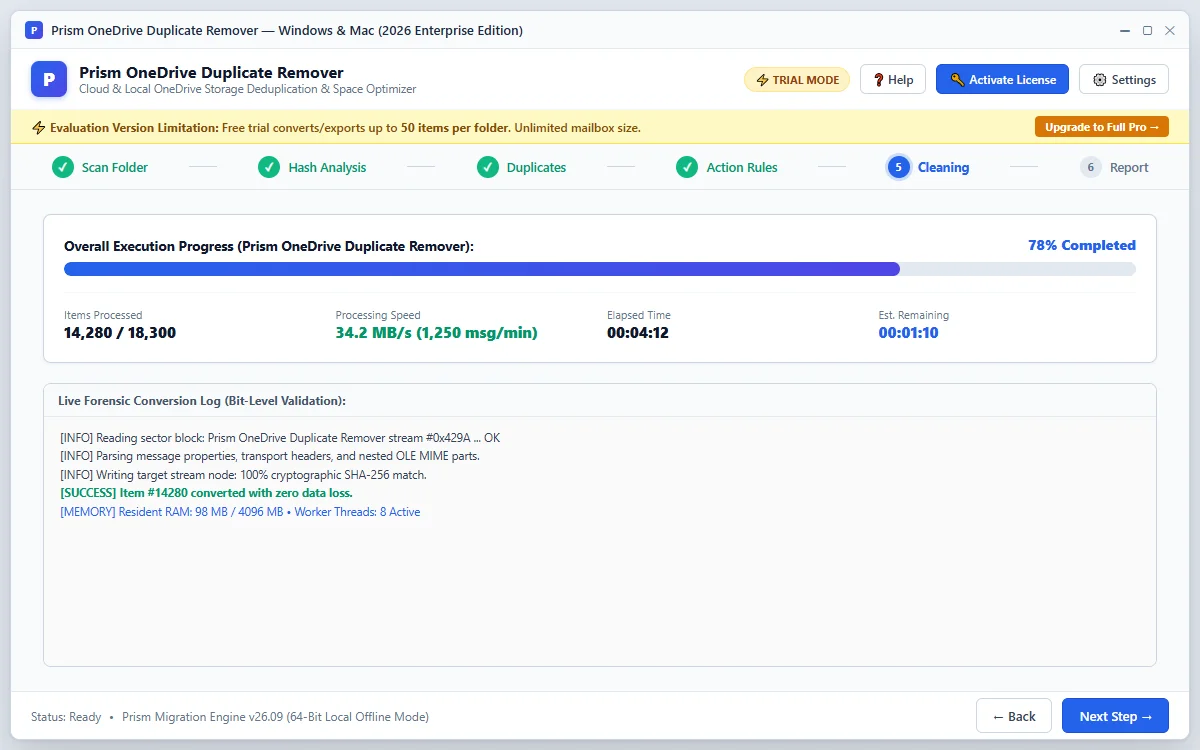Click the step 5 circle for Cleaning
The height and width of the screenshot is (750, 1200).
click(898, 167)
